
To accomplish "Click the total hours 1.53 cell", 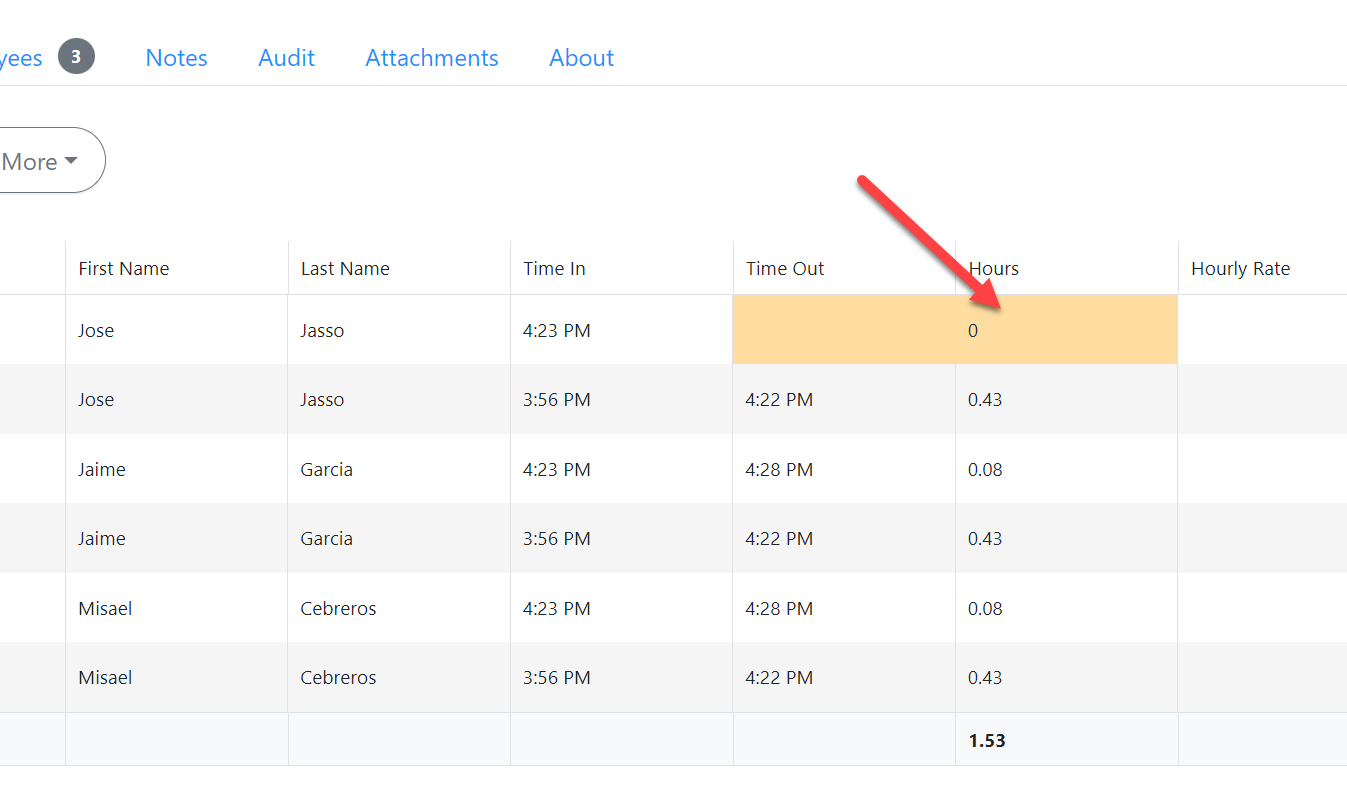I will click(987, 740).
